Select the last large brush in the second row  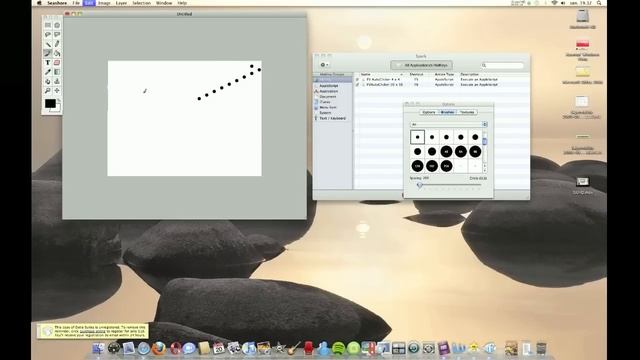coord(475,152)
